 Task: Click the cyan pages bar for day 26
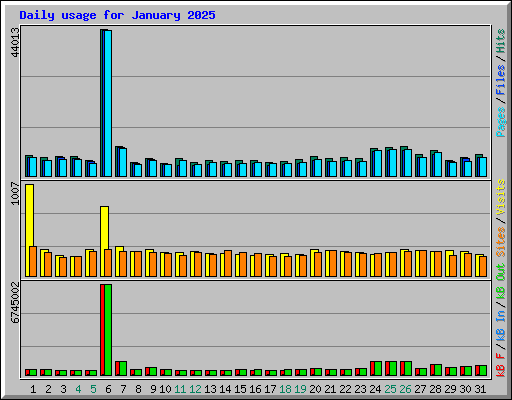(408, 163)
